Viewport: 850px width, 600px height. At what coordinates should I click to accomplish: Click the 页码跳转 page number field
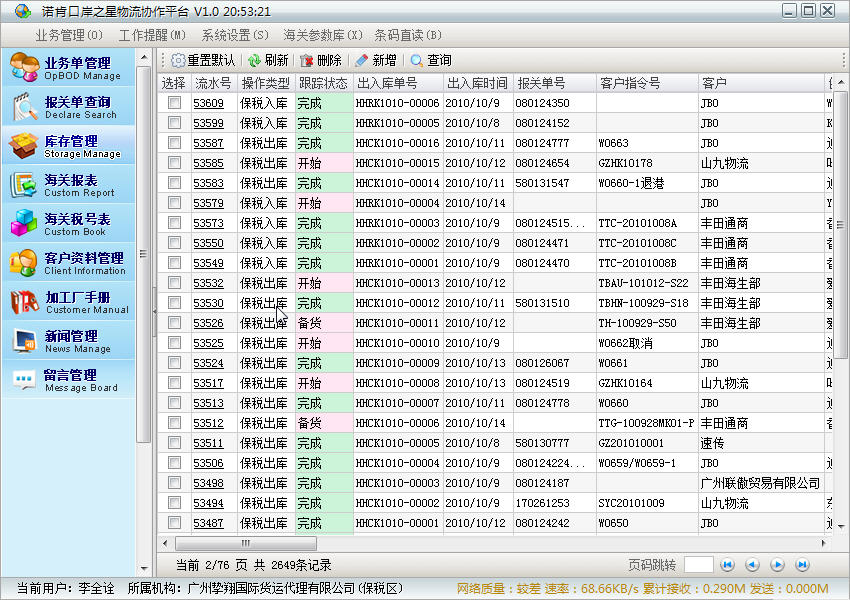(x=699, y=565)
